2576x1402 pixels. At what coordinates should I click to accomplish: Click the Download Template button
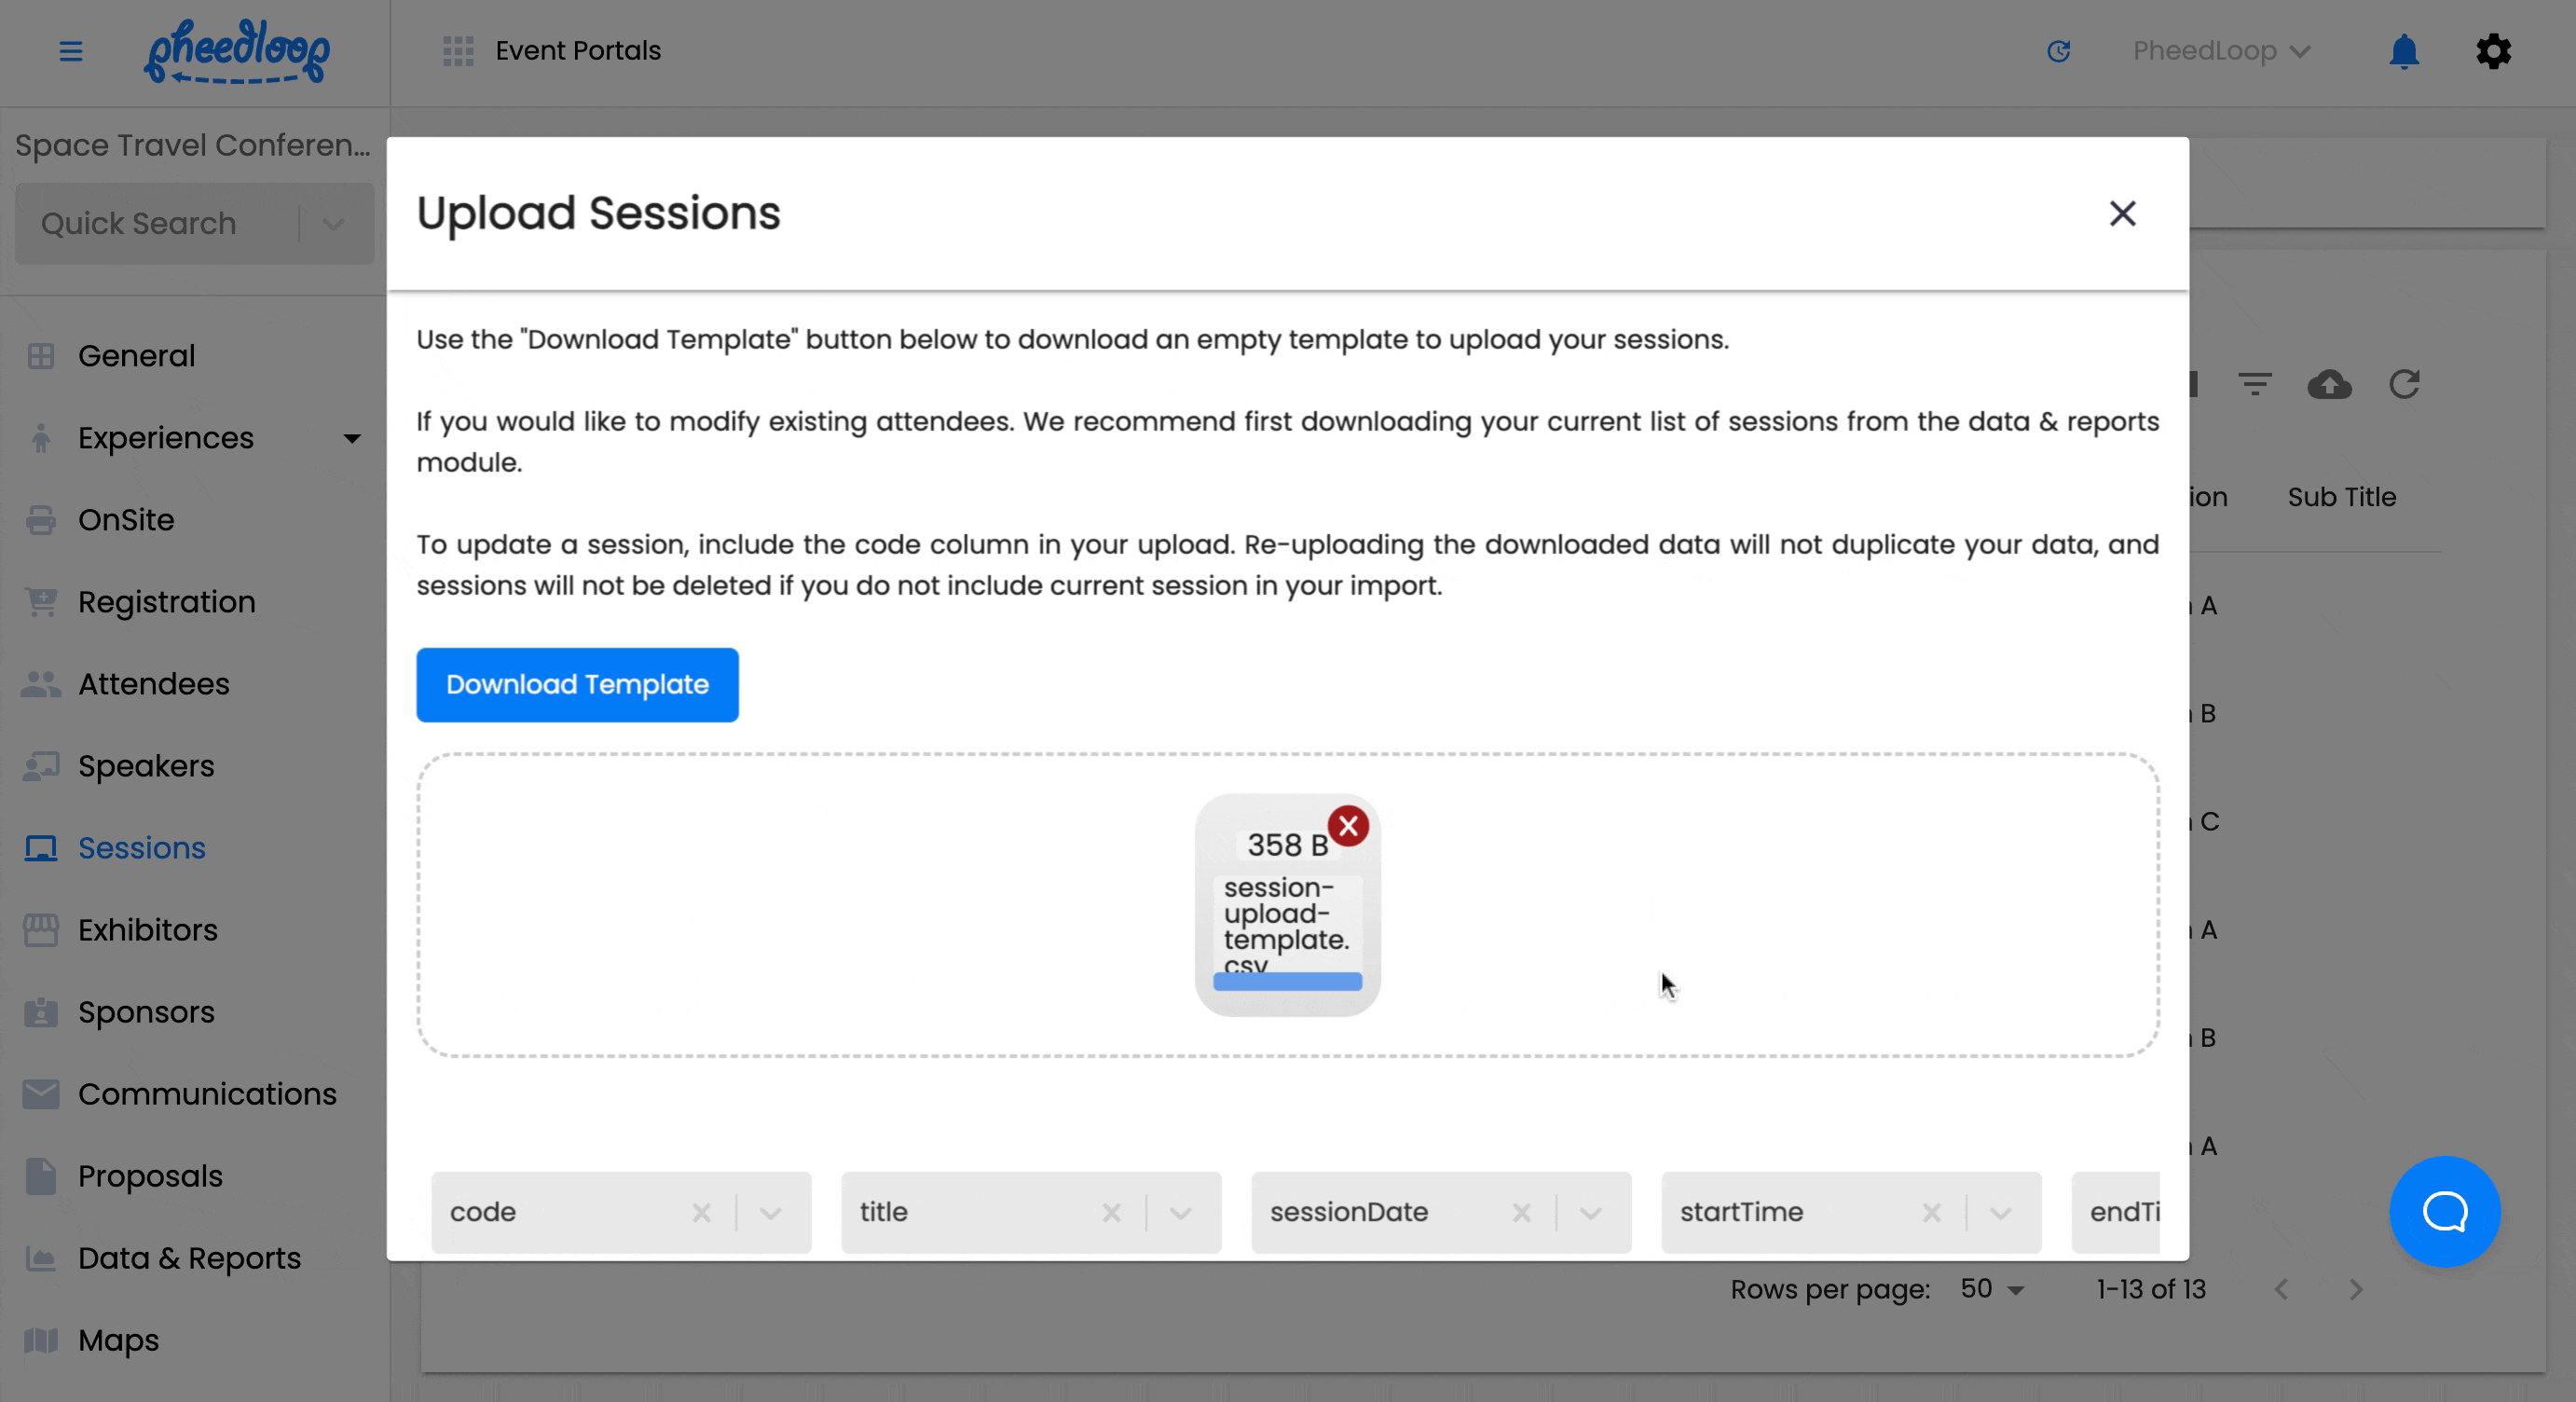pyautogui.click(x=577, y=685)
